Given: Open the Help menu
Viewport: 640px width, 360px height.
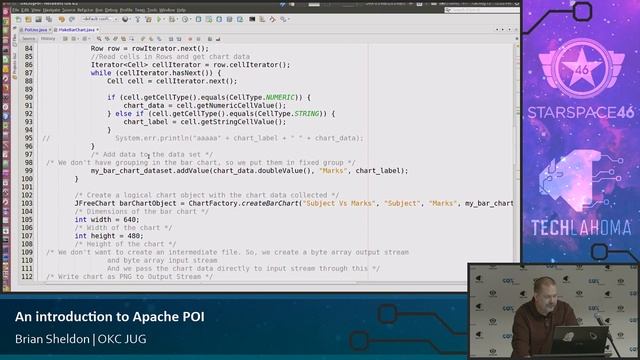Looking at the screenshot, I should coord(181,10).
